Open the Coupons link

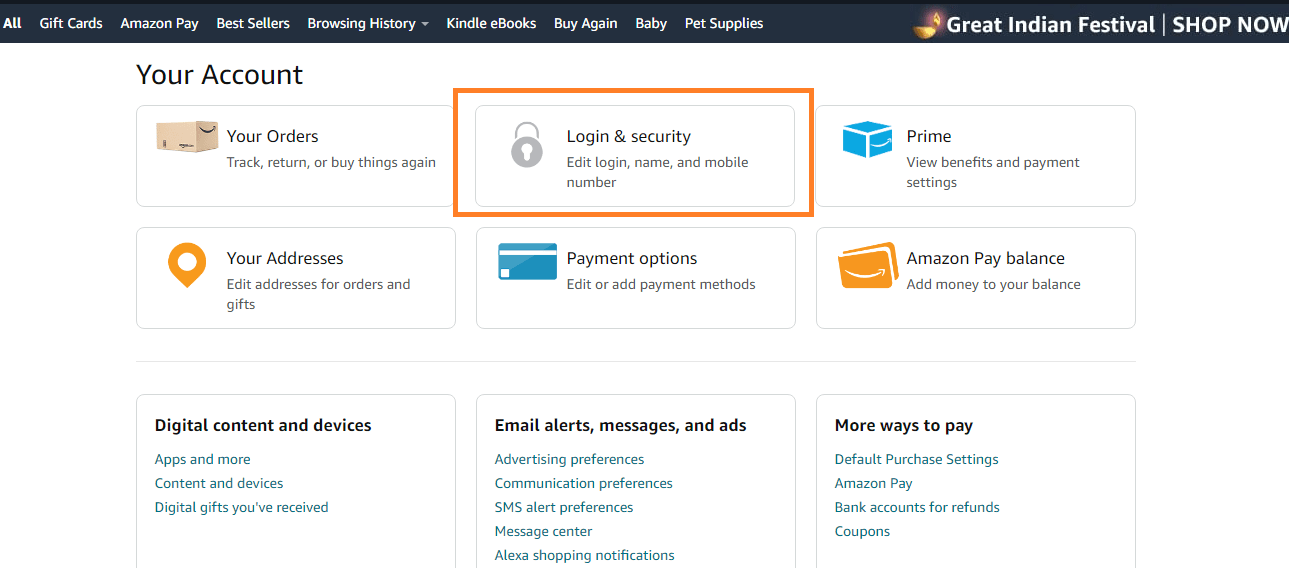pyautogui.click(x=863, y=531)
